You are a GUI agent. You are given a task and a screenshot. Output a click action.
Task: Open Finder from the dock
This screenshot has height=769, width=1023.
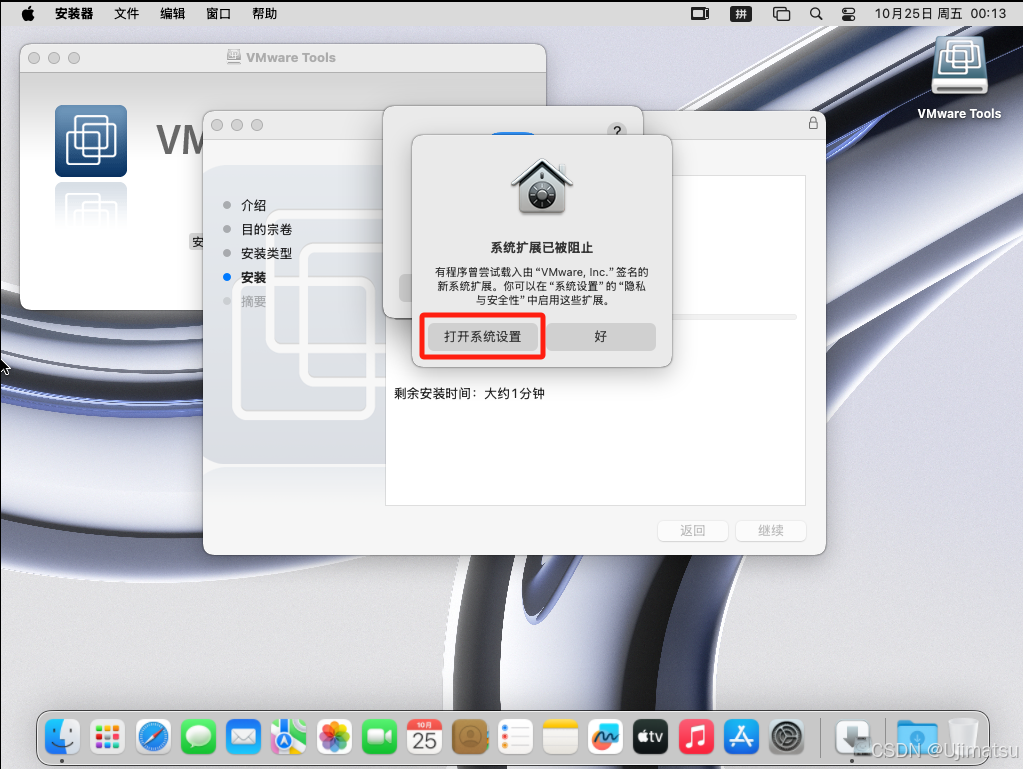[x=63, y=737]
